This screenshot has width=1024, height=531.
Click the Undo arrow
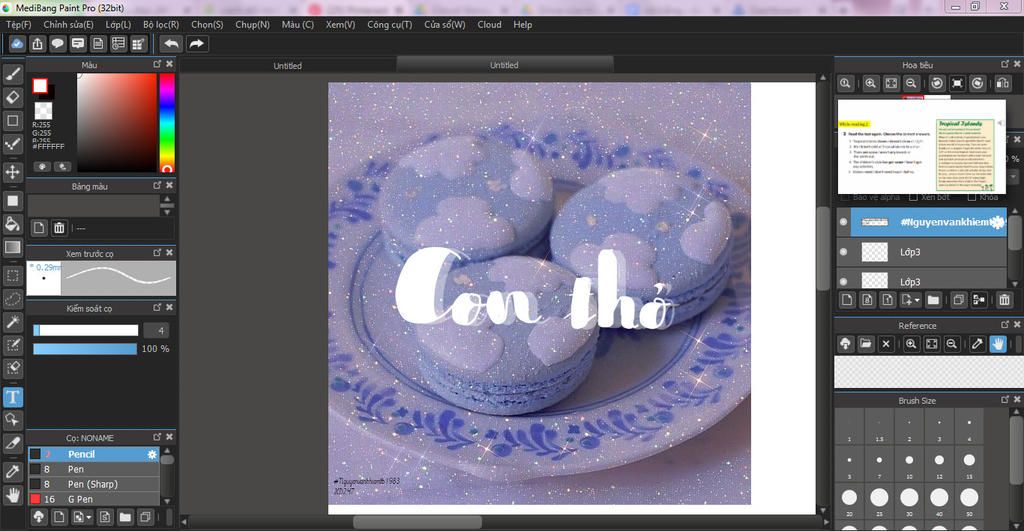172,44
